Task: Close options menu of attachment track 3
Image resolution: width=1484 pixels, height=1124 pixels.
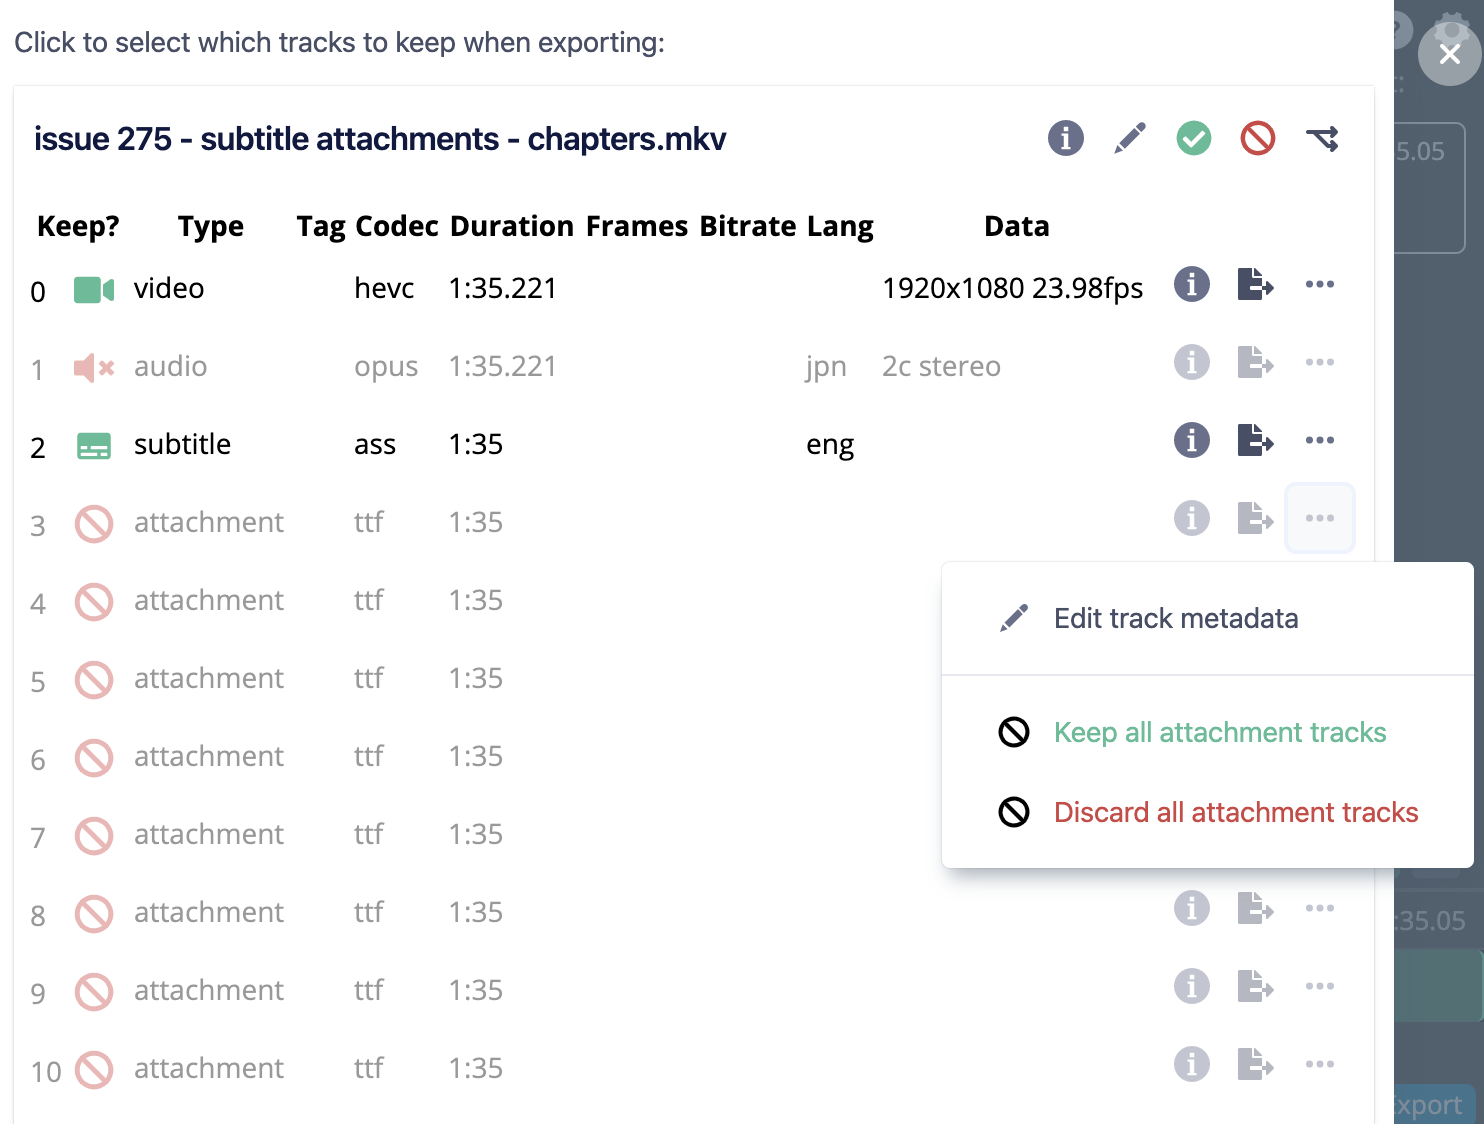Action: [x=1320, y=518]
